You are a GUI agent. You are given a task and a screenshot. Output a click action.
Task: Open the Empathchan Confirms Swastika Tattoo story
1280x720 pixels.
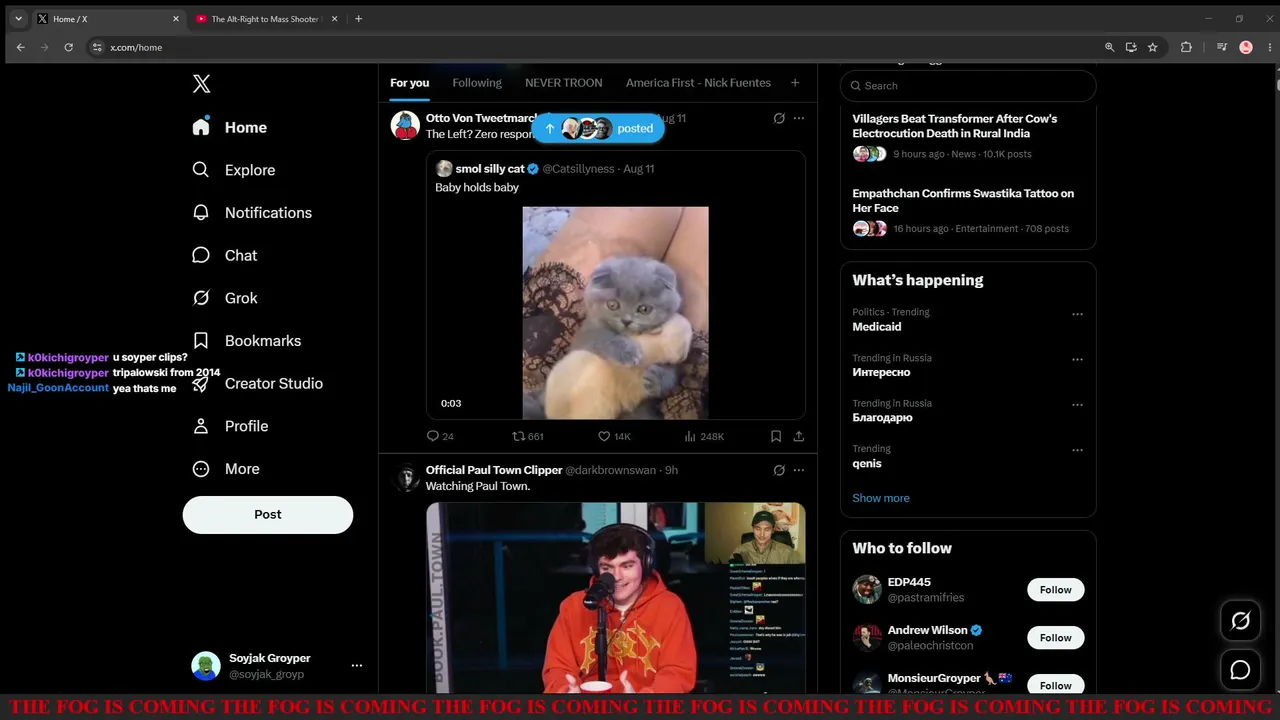[968, 211]
